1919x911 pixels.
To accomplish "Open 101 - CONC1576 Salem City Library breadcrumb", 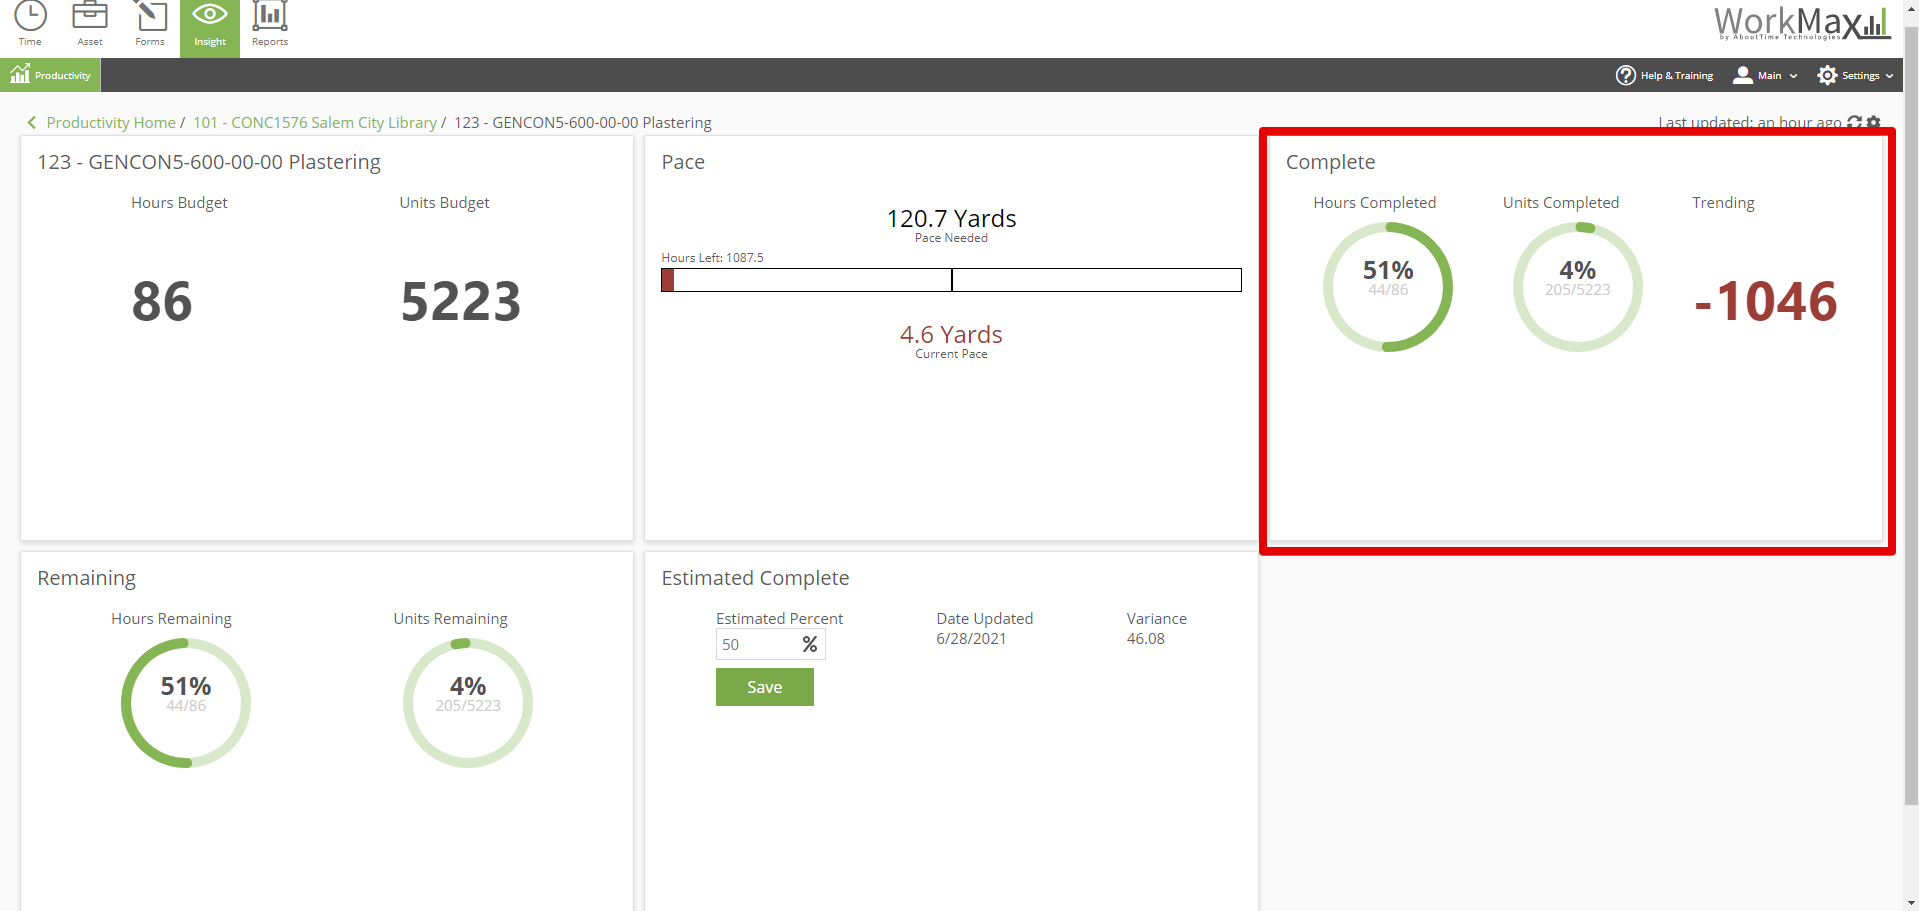I will pos(315,122).
